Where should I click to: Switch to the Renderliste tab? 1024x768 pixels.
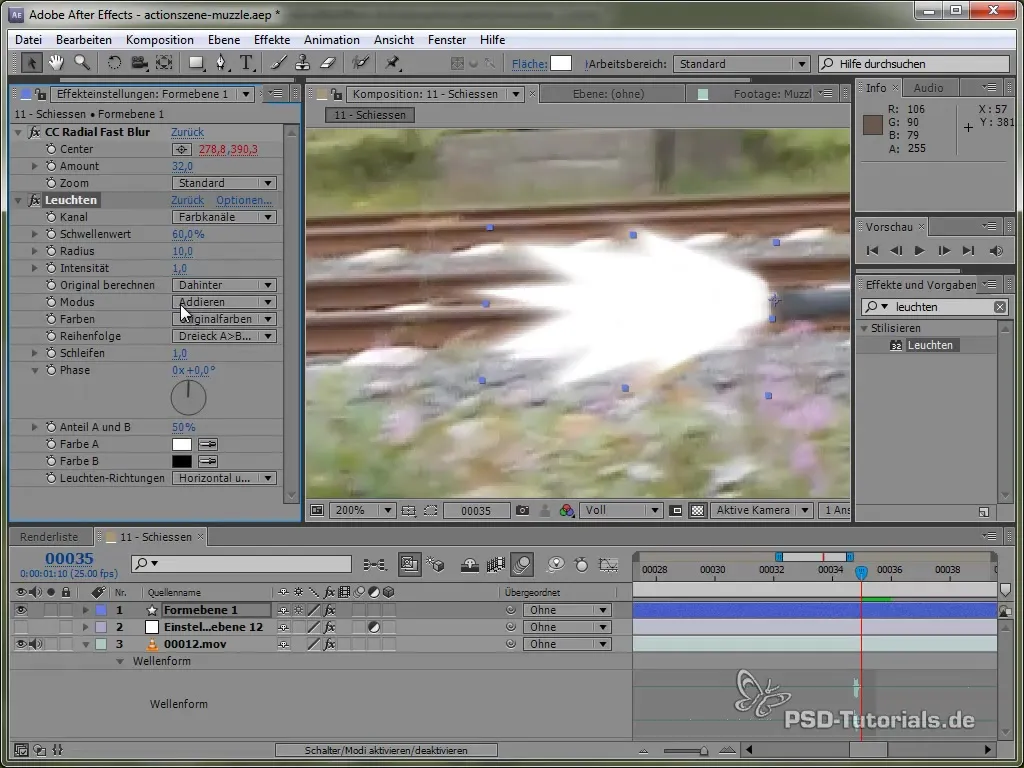click(x=49, y=537)
